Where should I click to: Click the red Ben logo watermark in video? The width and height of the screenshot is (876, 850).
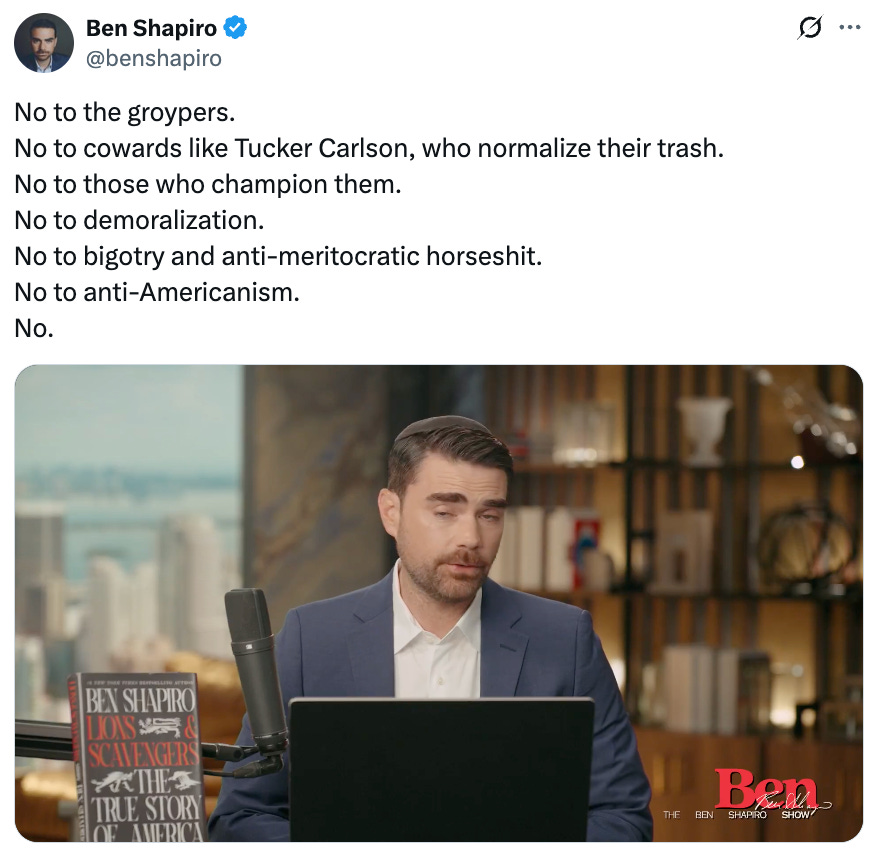765,789
